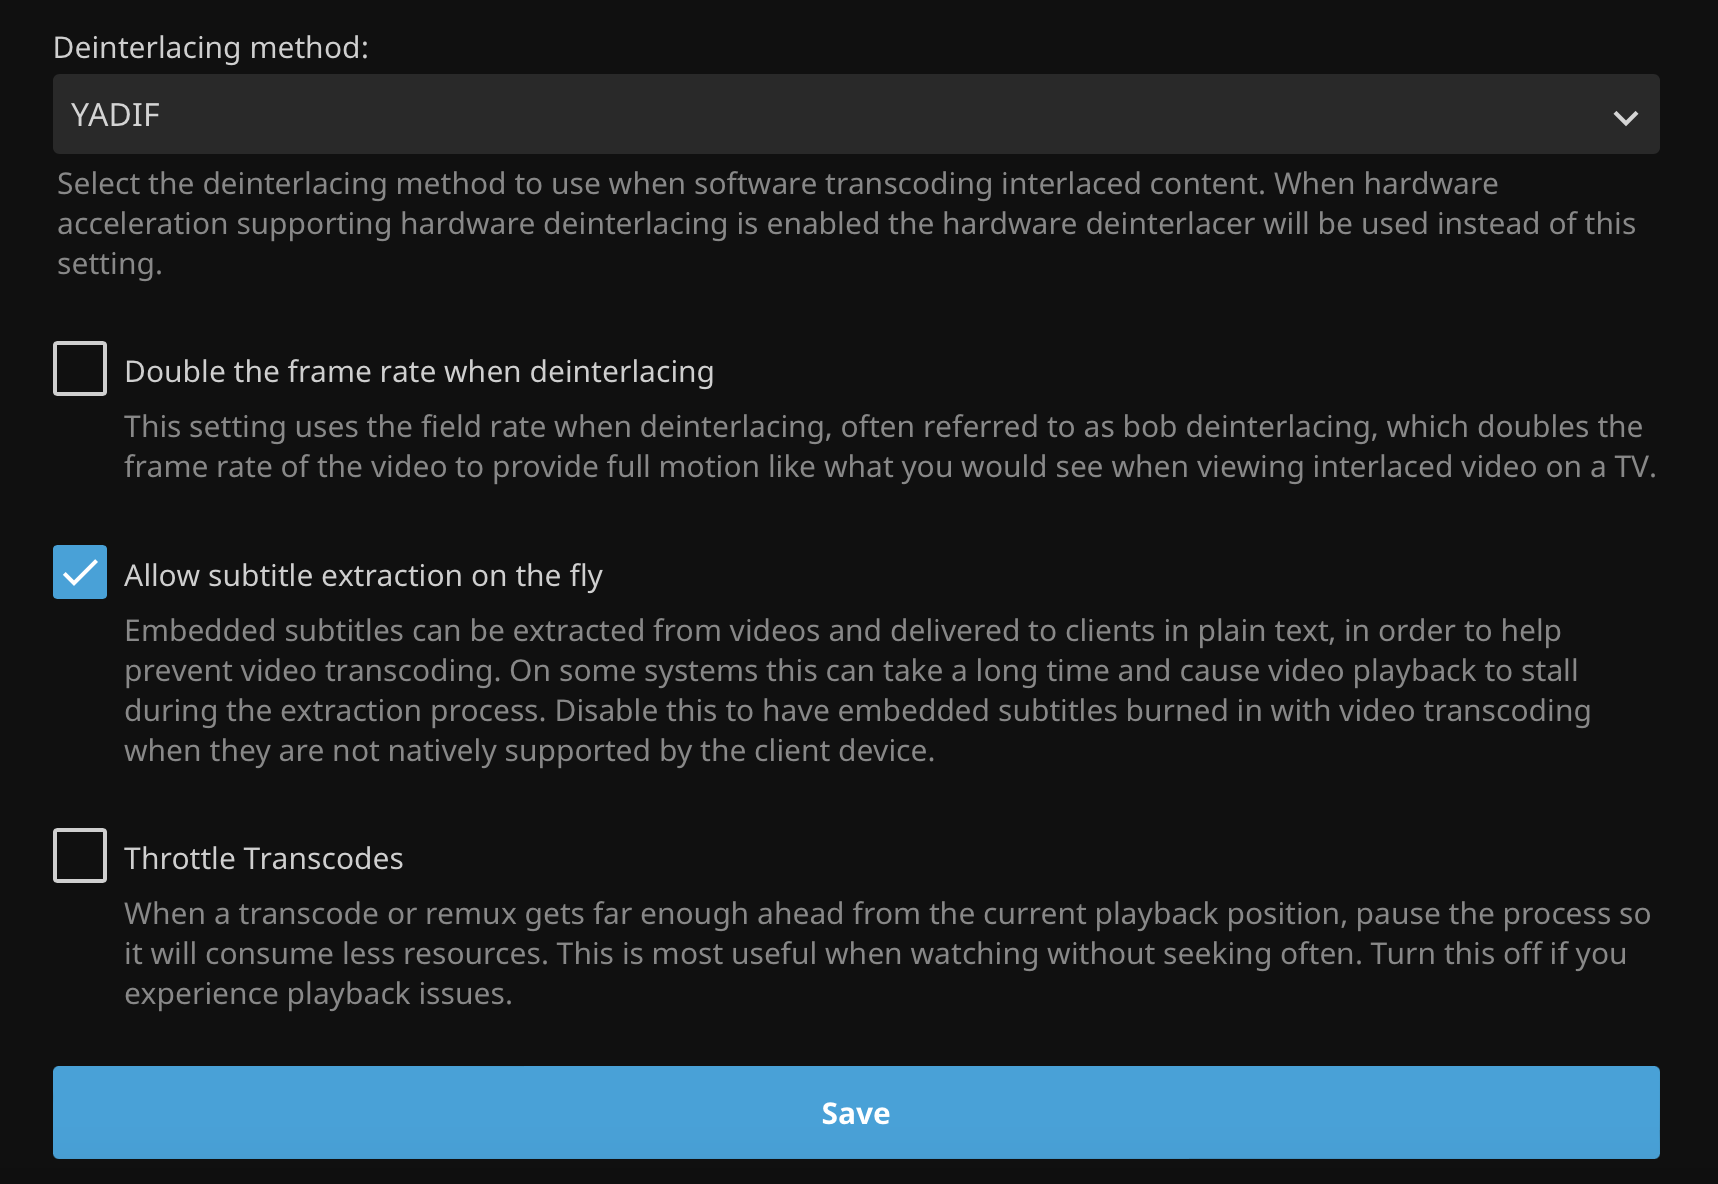The image size is (1718, 1184).
Task: Click the white checkmark icon for subtitle extraction
Action: [80, 573]
